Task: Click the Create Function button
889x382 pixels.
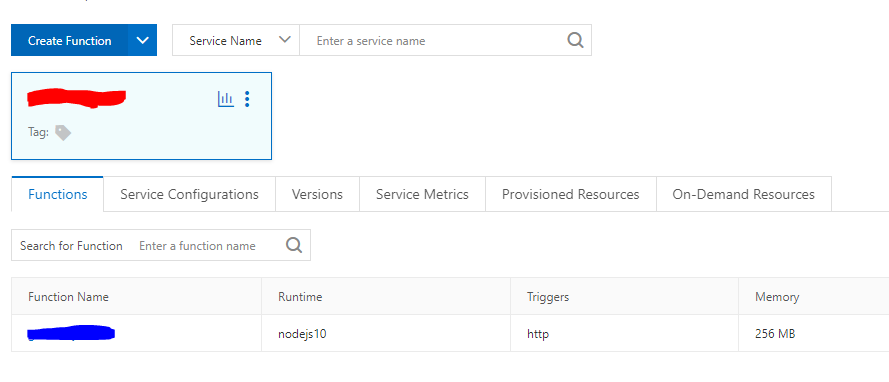Action: point(69,40)
